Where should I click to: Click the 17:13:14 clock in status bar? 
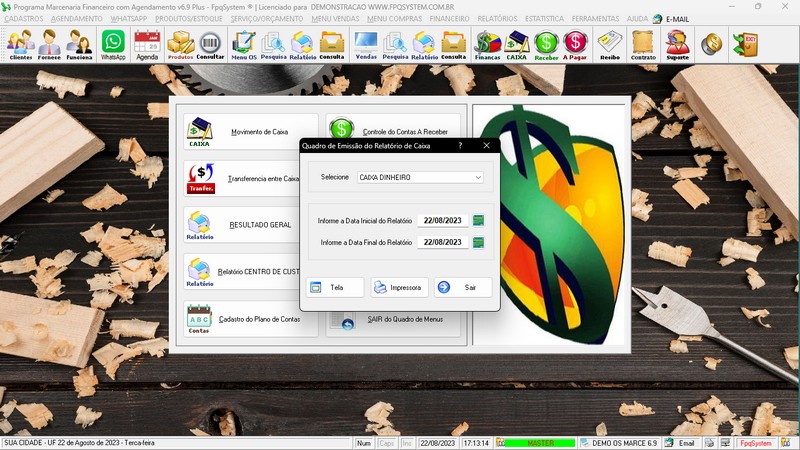pos(476,443)
